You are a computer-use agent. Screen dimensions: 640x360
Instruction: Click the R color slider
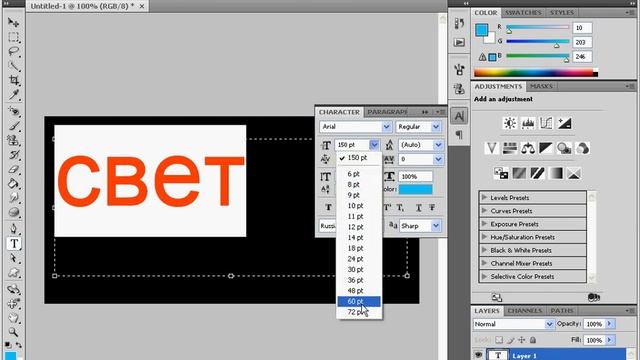(538, 27)
